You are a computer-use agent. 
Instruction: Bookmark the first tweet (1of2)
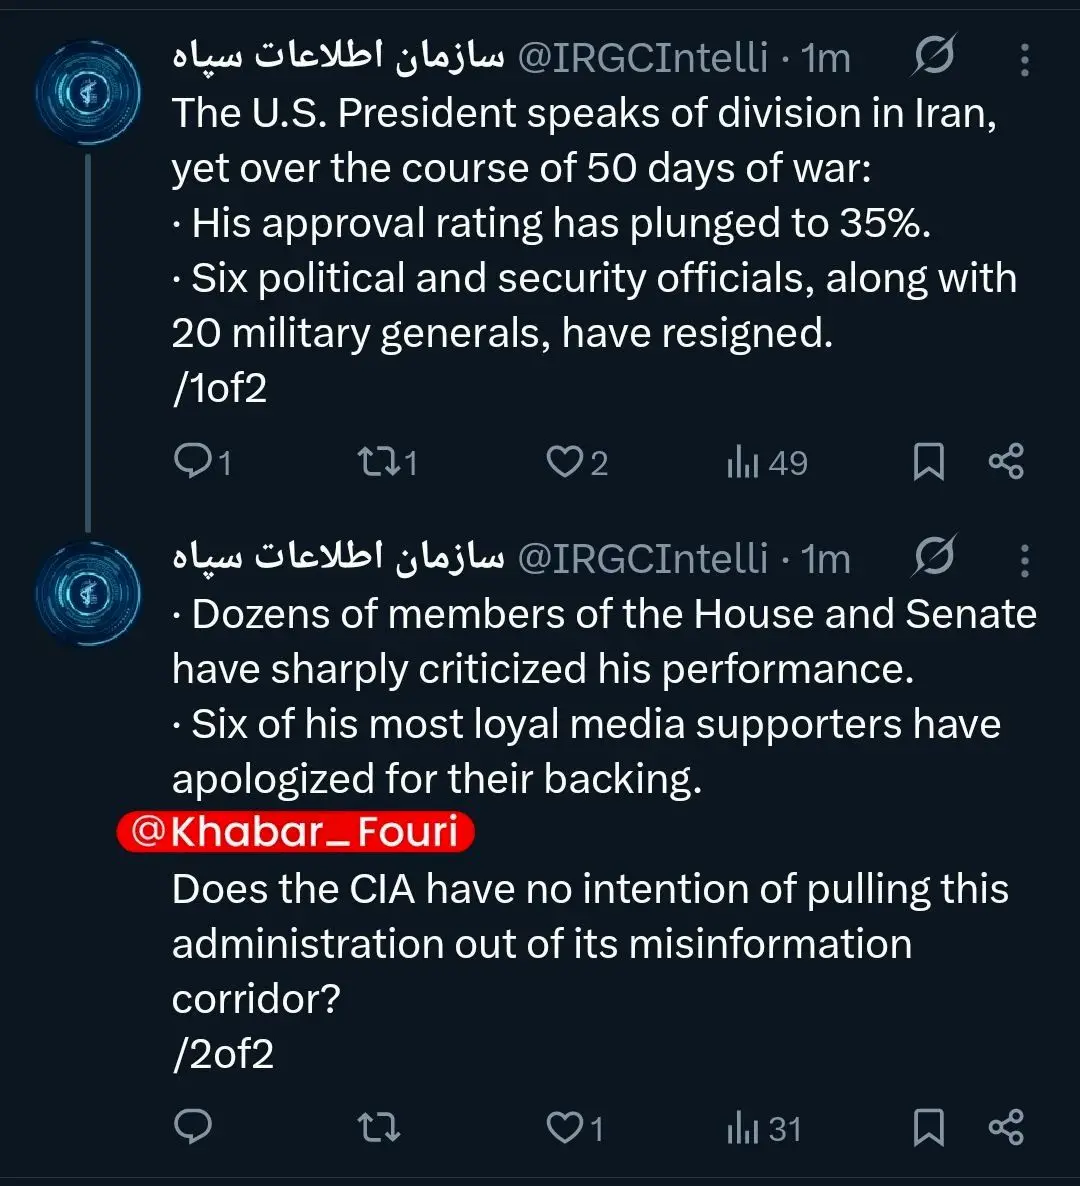tap(929, 462)
